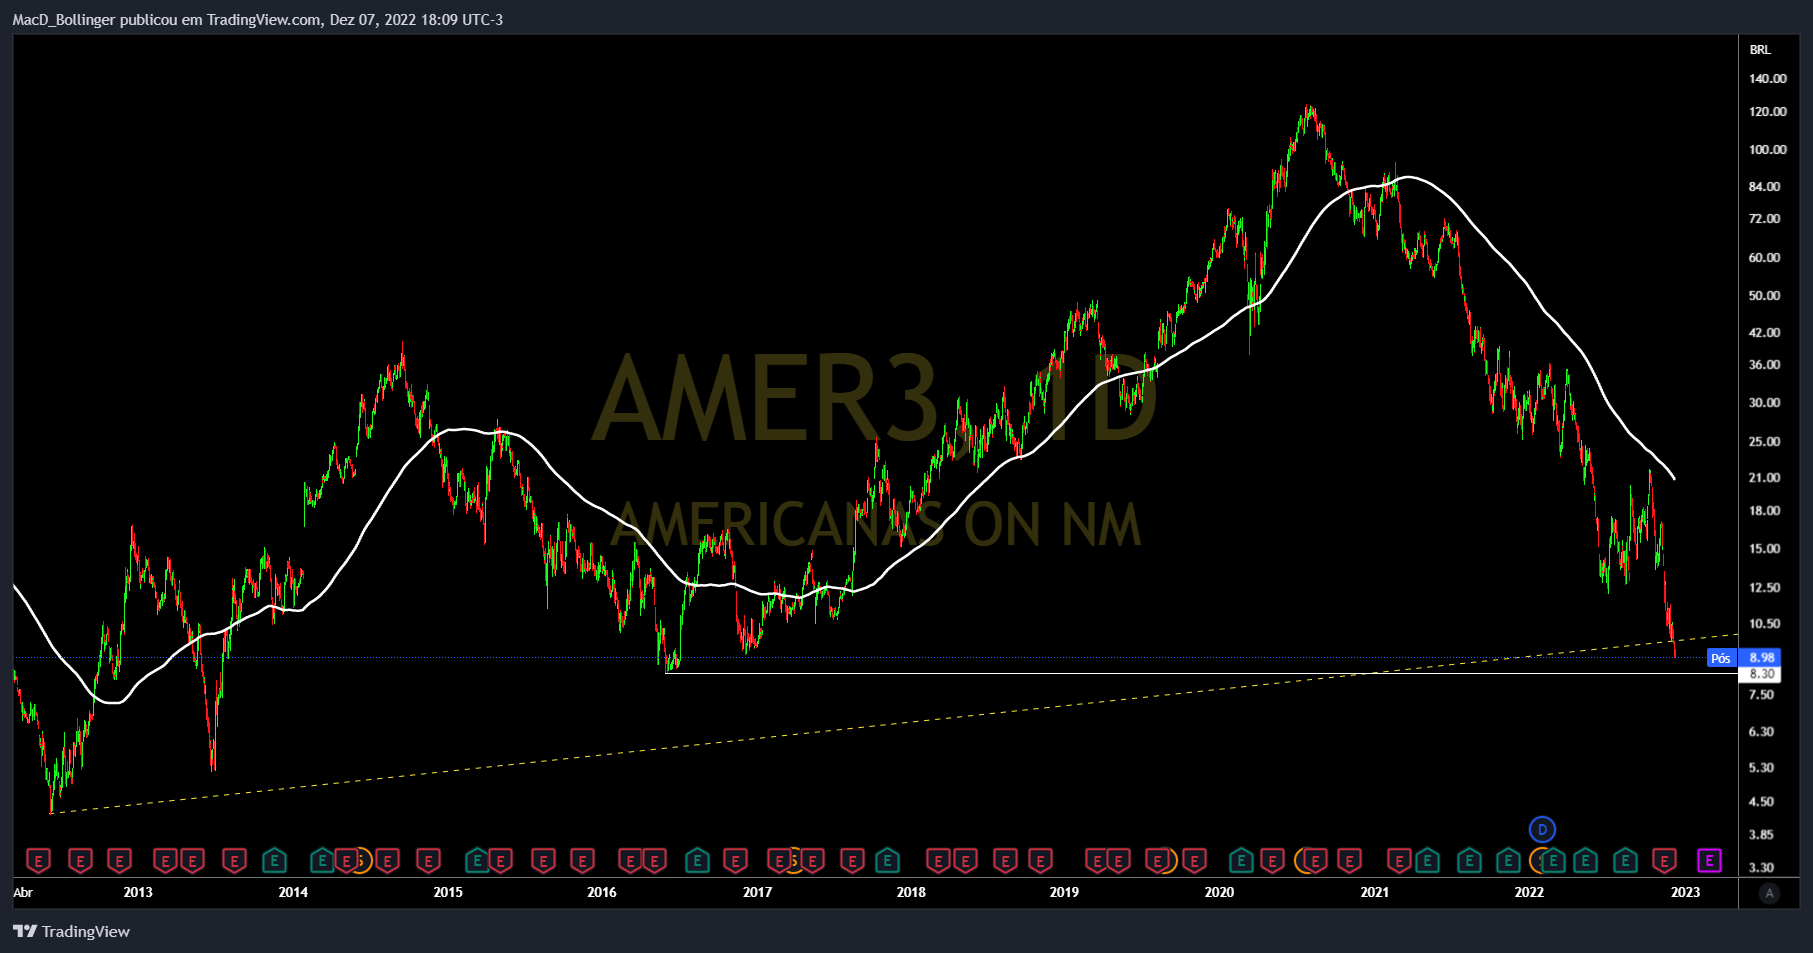Click the purple upcoming earnings marker

point(1709,860)
